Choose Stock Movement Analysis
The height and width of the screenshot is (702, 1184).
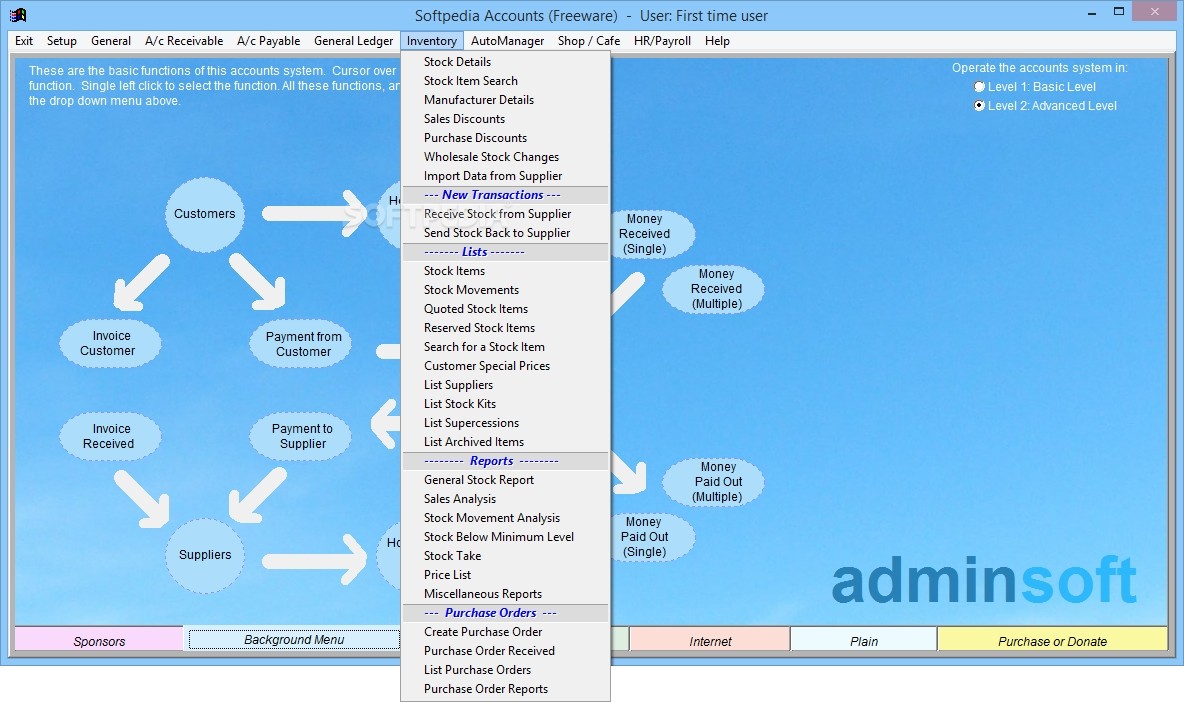505,518
